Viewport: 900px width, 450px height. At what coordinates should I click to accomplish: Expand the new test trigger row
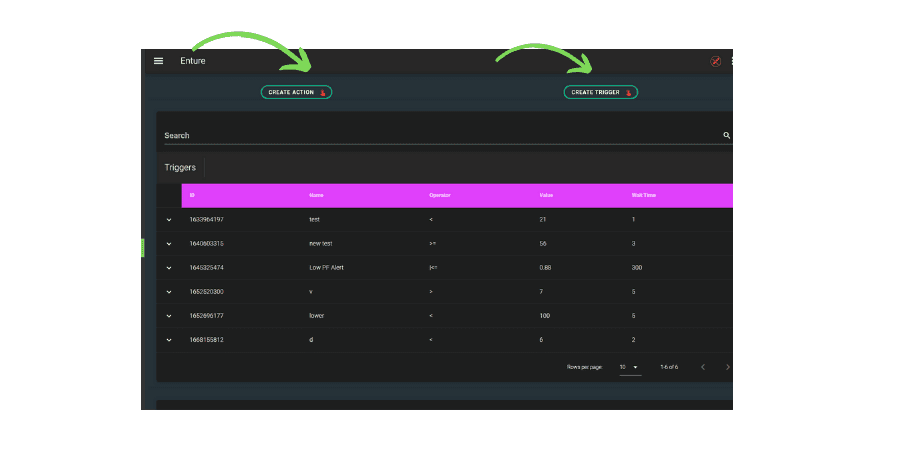169,243
